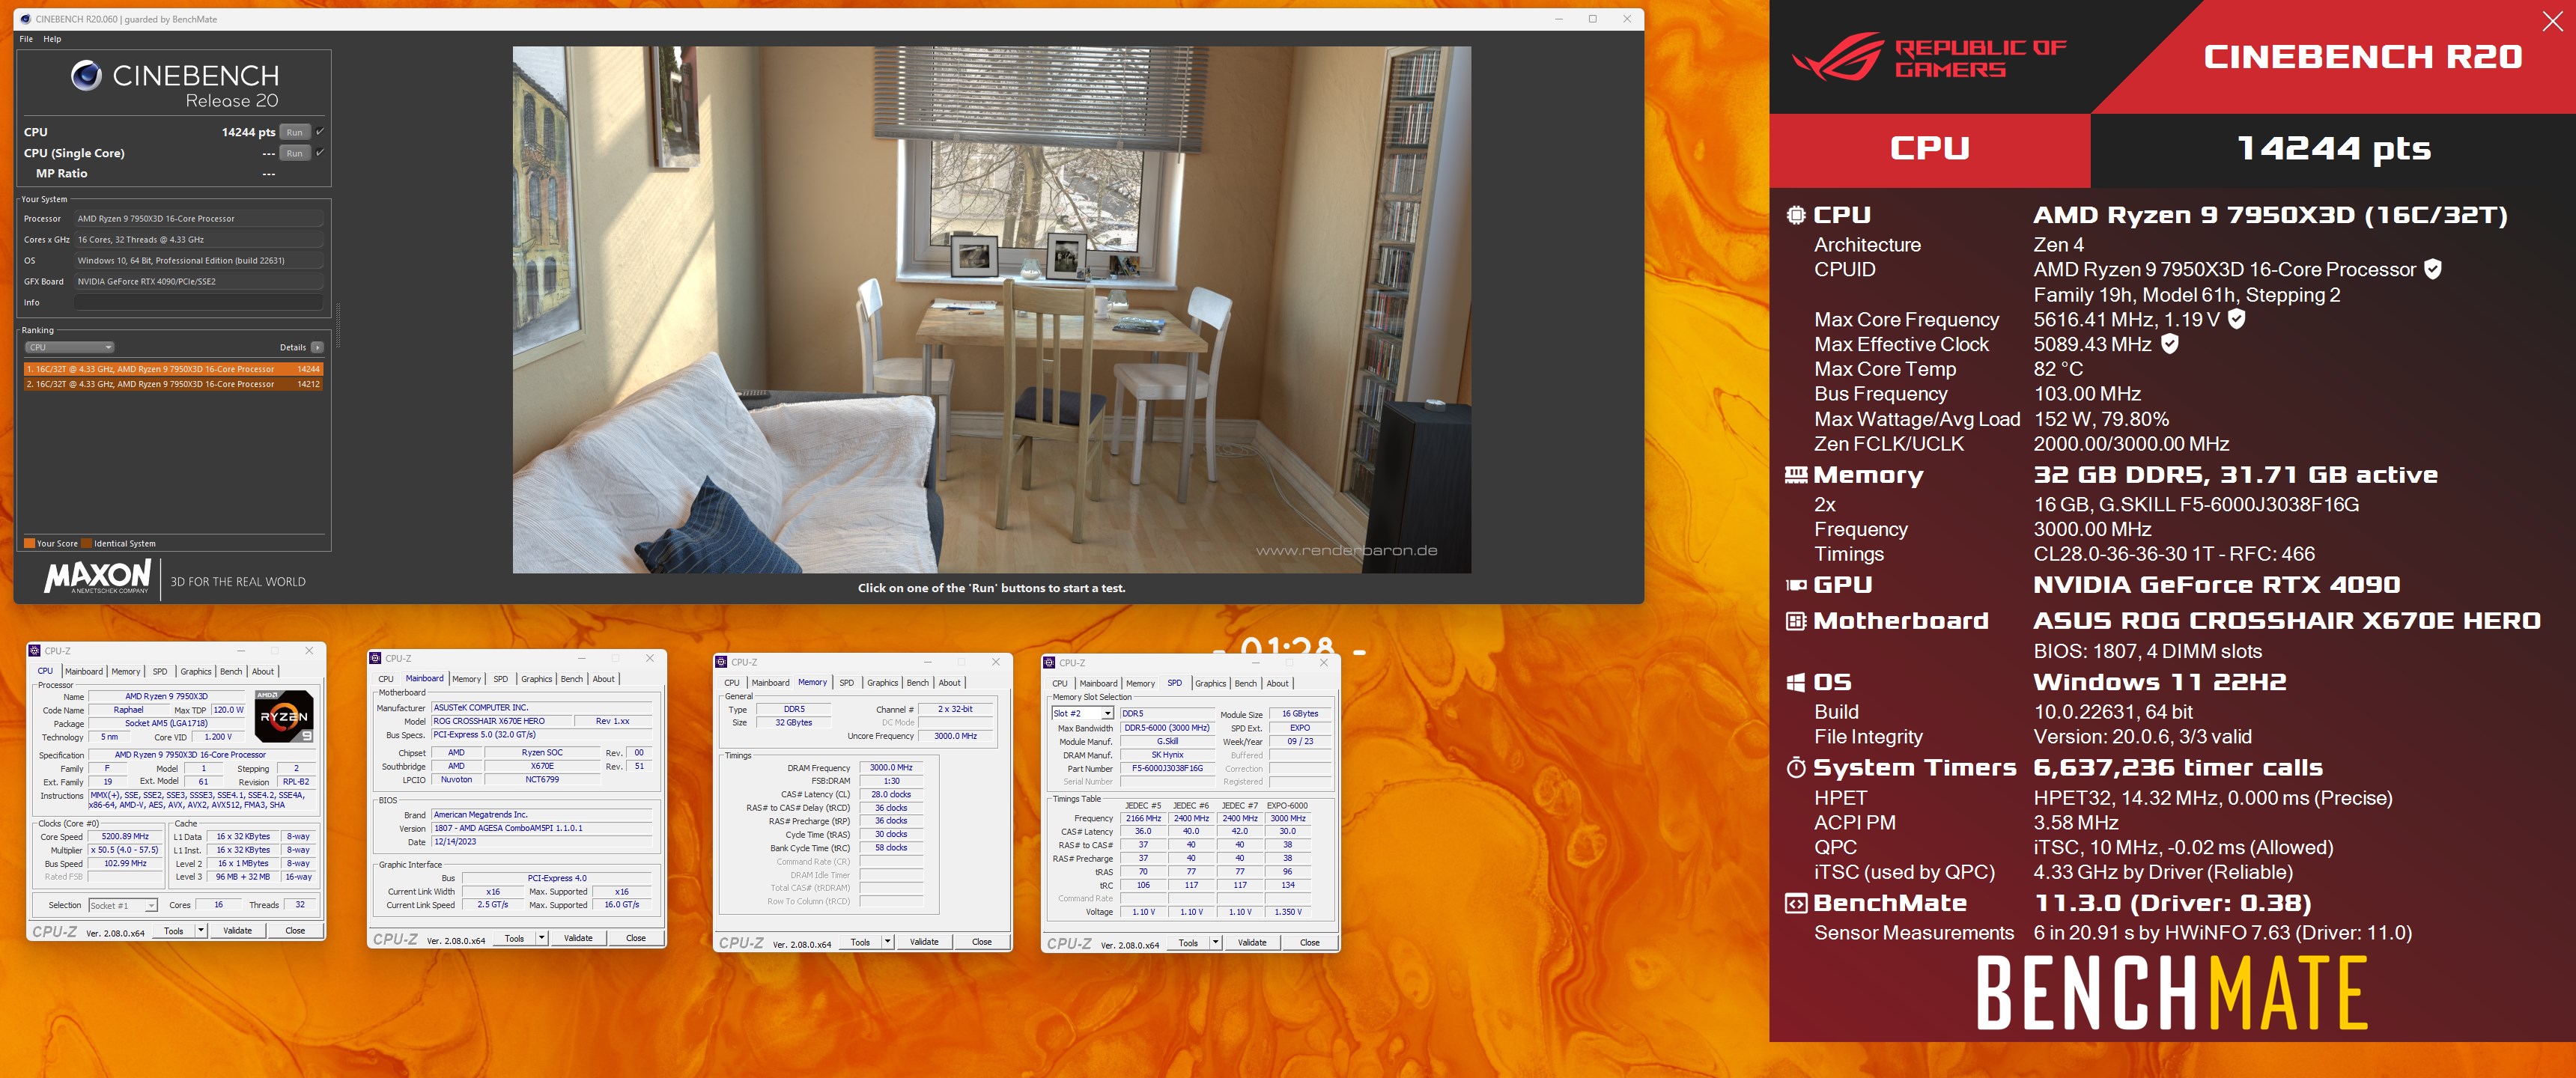Toggle the checkmark next to the CPU test
This screenshot has height=1078, width=2576.
[320, 131]
